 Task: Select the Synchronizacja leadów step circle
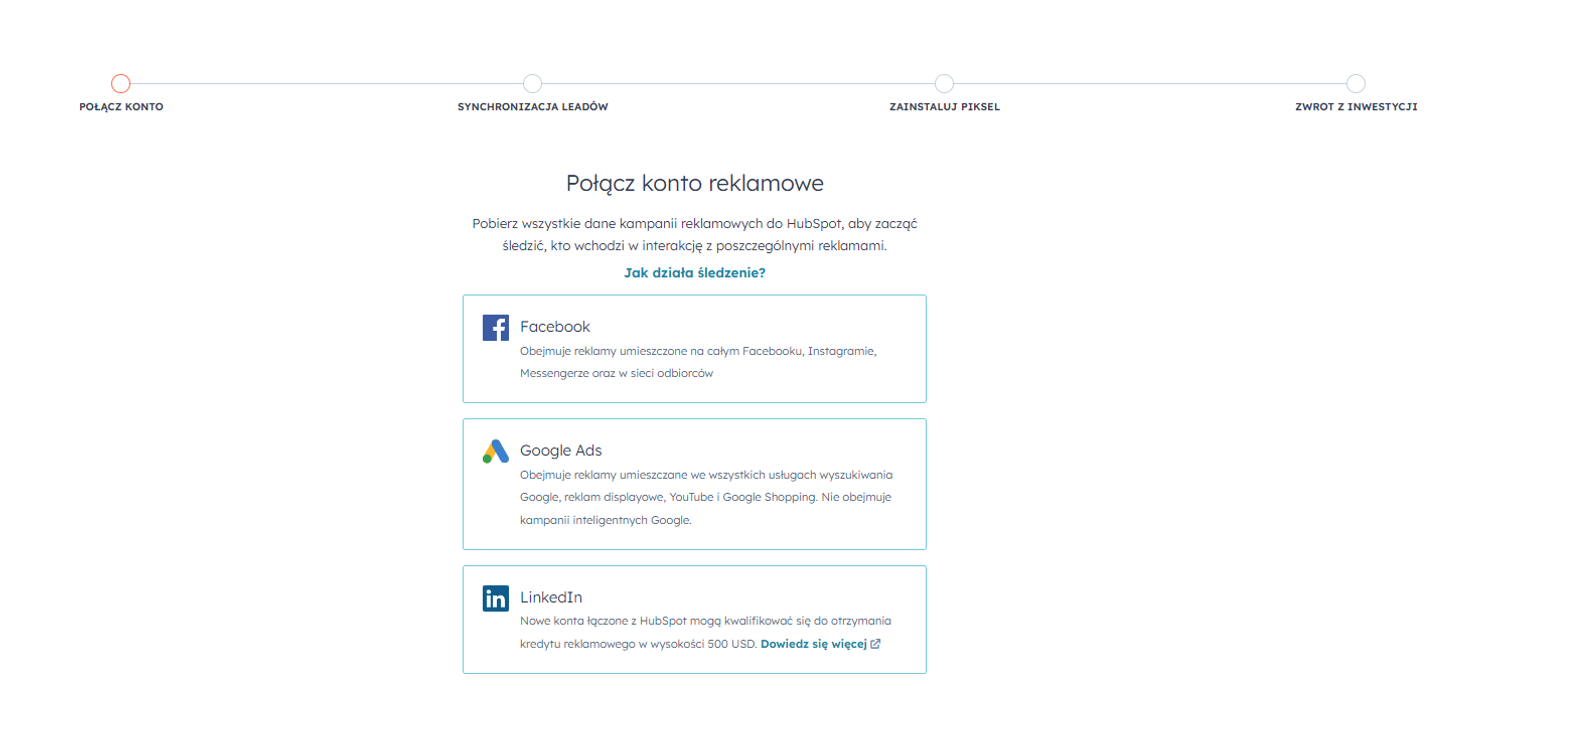coord(533,83)
